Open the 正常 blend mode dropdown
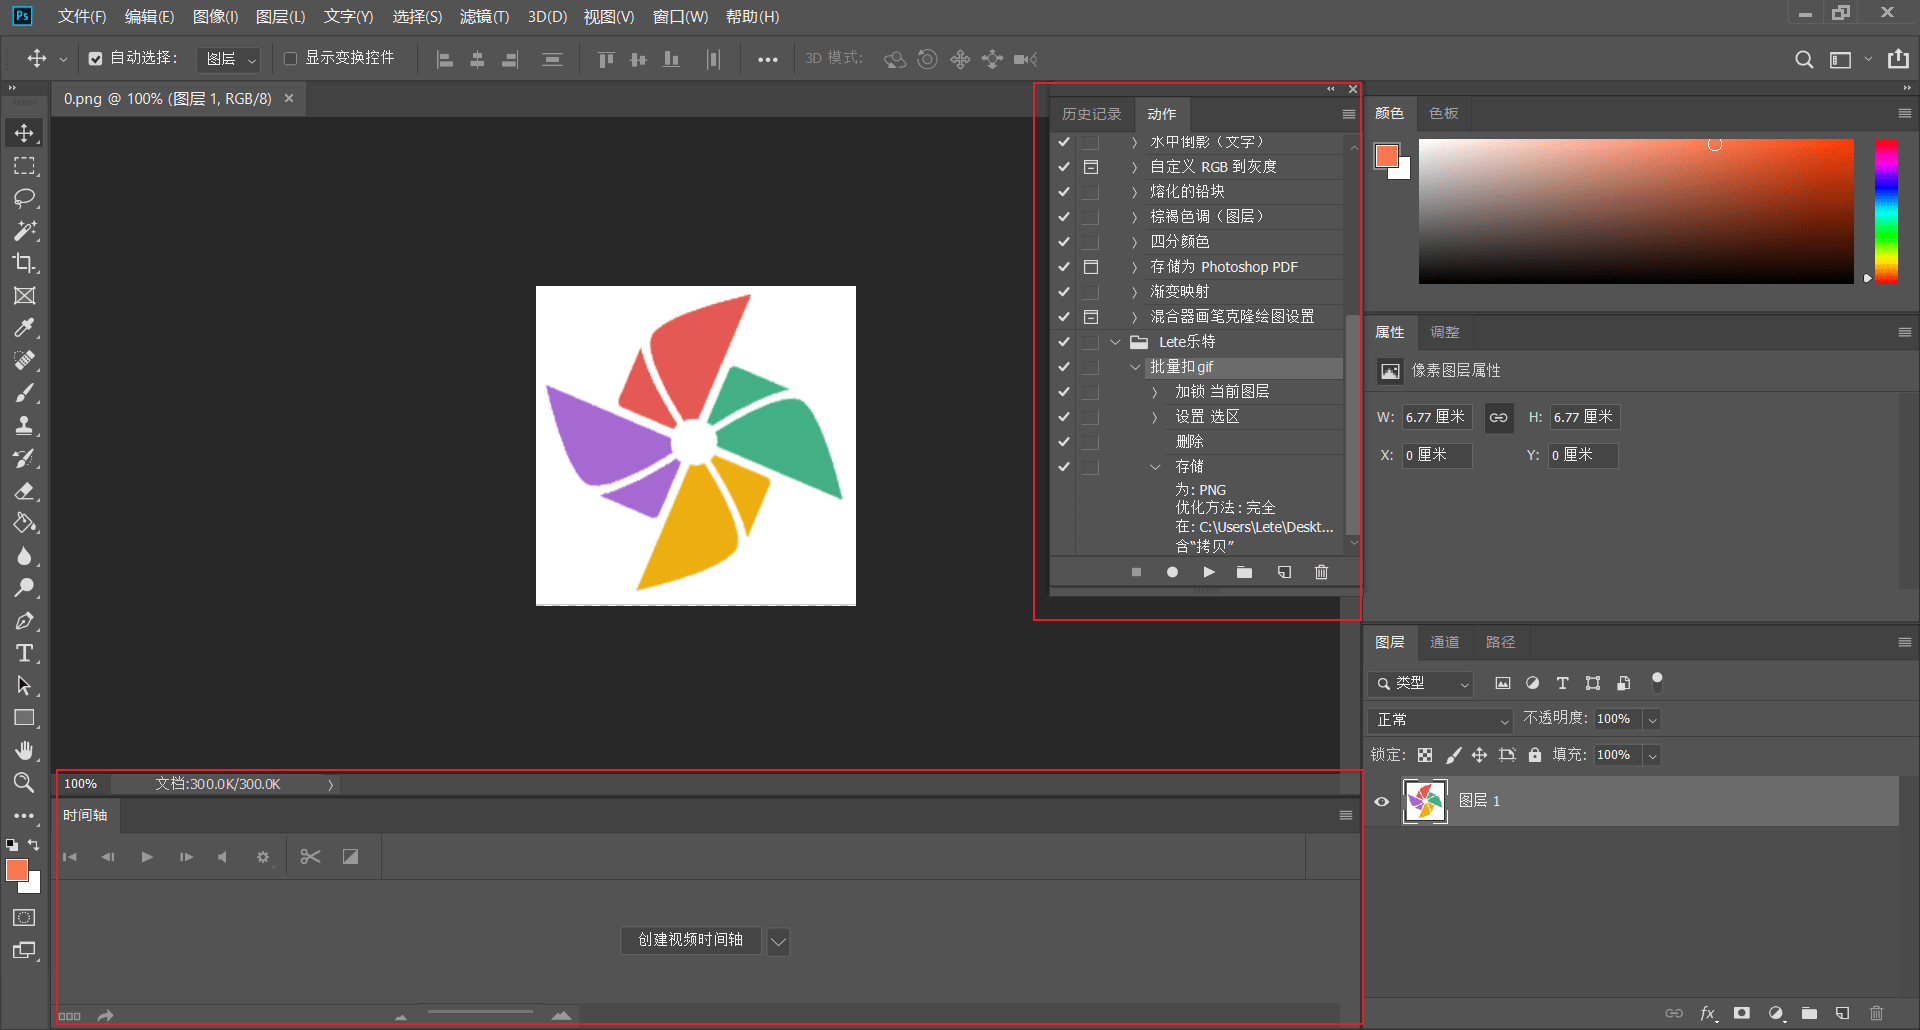The height and width of the screenshot is (1030, 1920). [1441, 719]
